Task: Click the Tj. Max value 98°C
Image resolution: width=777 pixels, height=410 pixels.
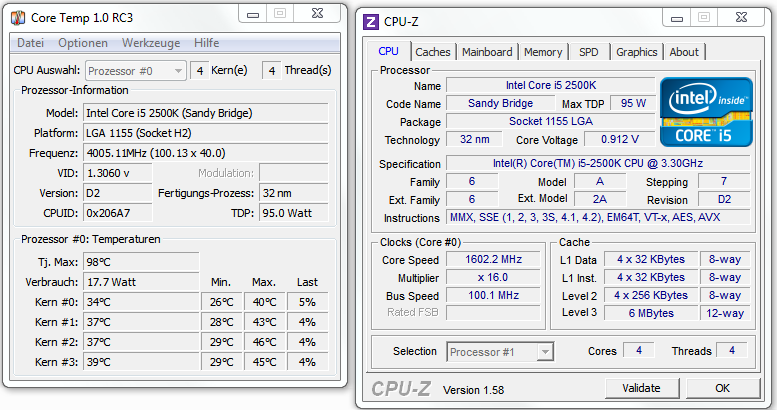Action: point(141,262)
